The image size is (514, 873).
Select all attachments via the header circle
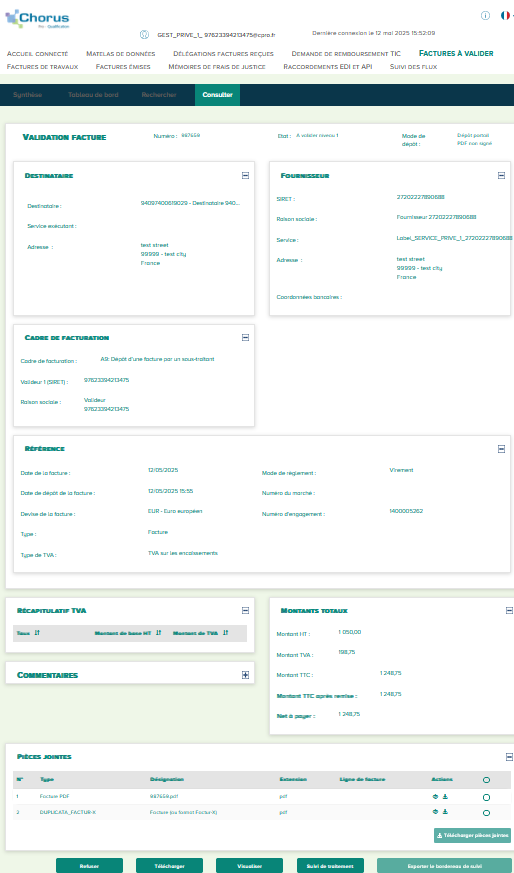pyautogui.click(x=486, y=780)
